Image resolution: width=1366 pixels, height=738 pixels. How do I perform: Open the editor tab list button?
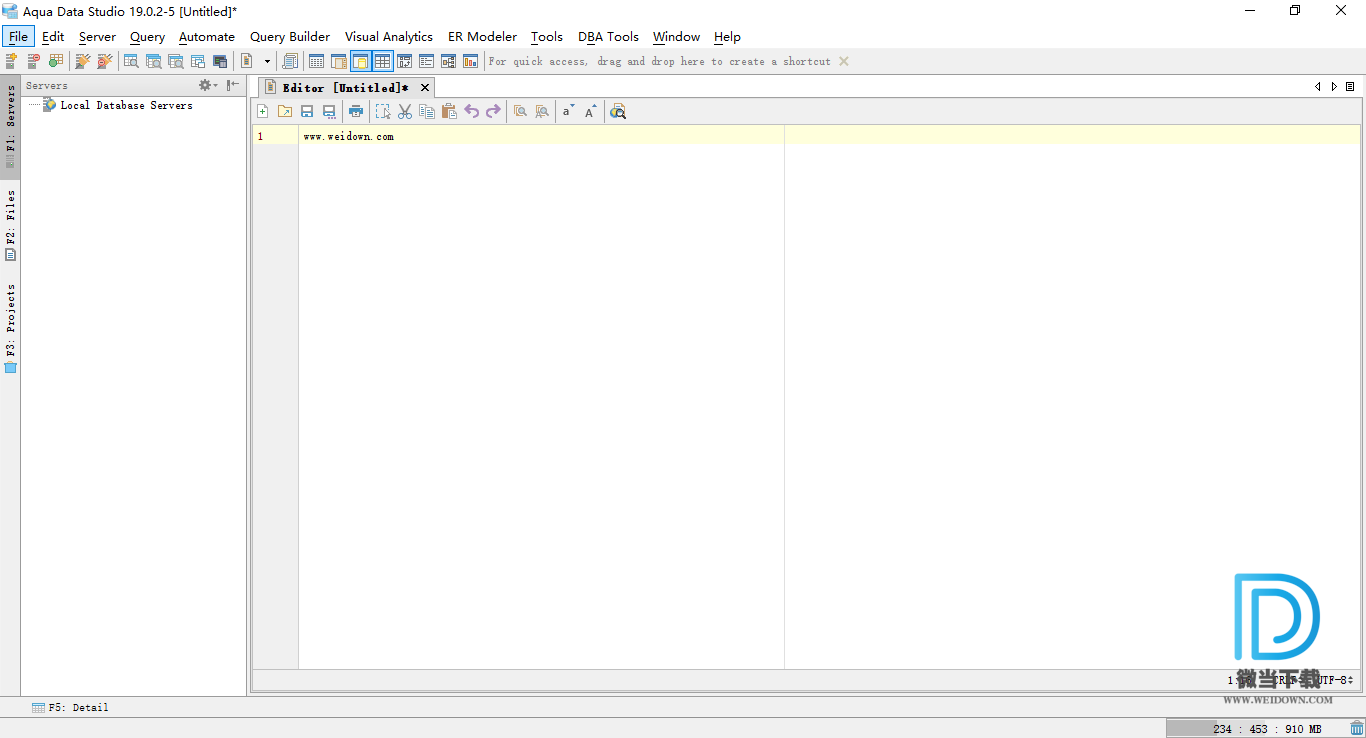click(1350, 87)
